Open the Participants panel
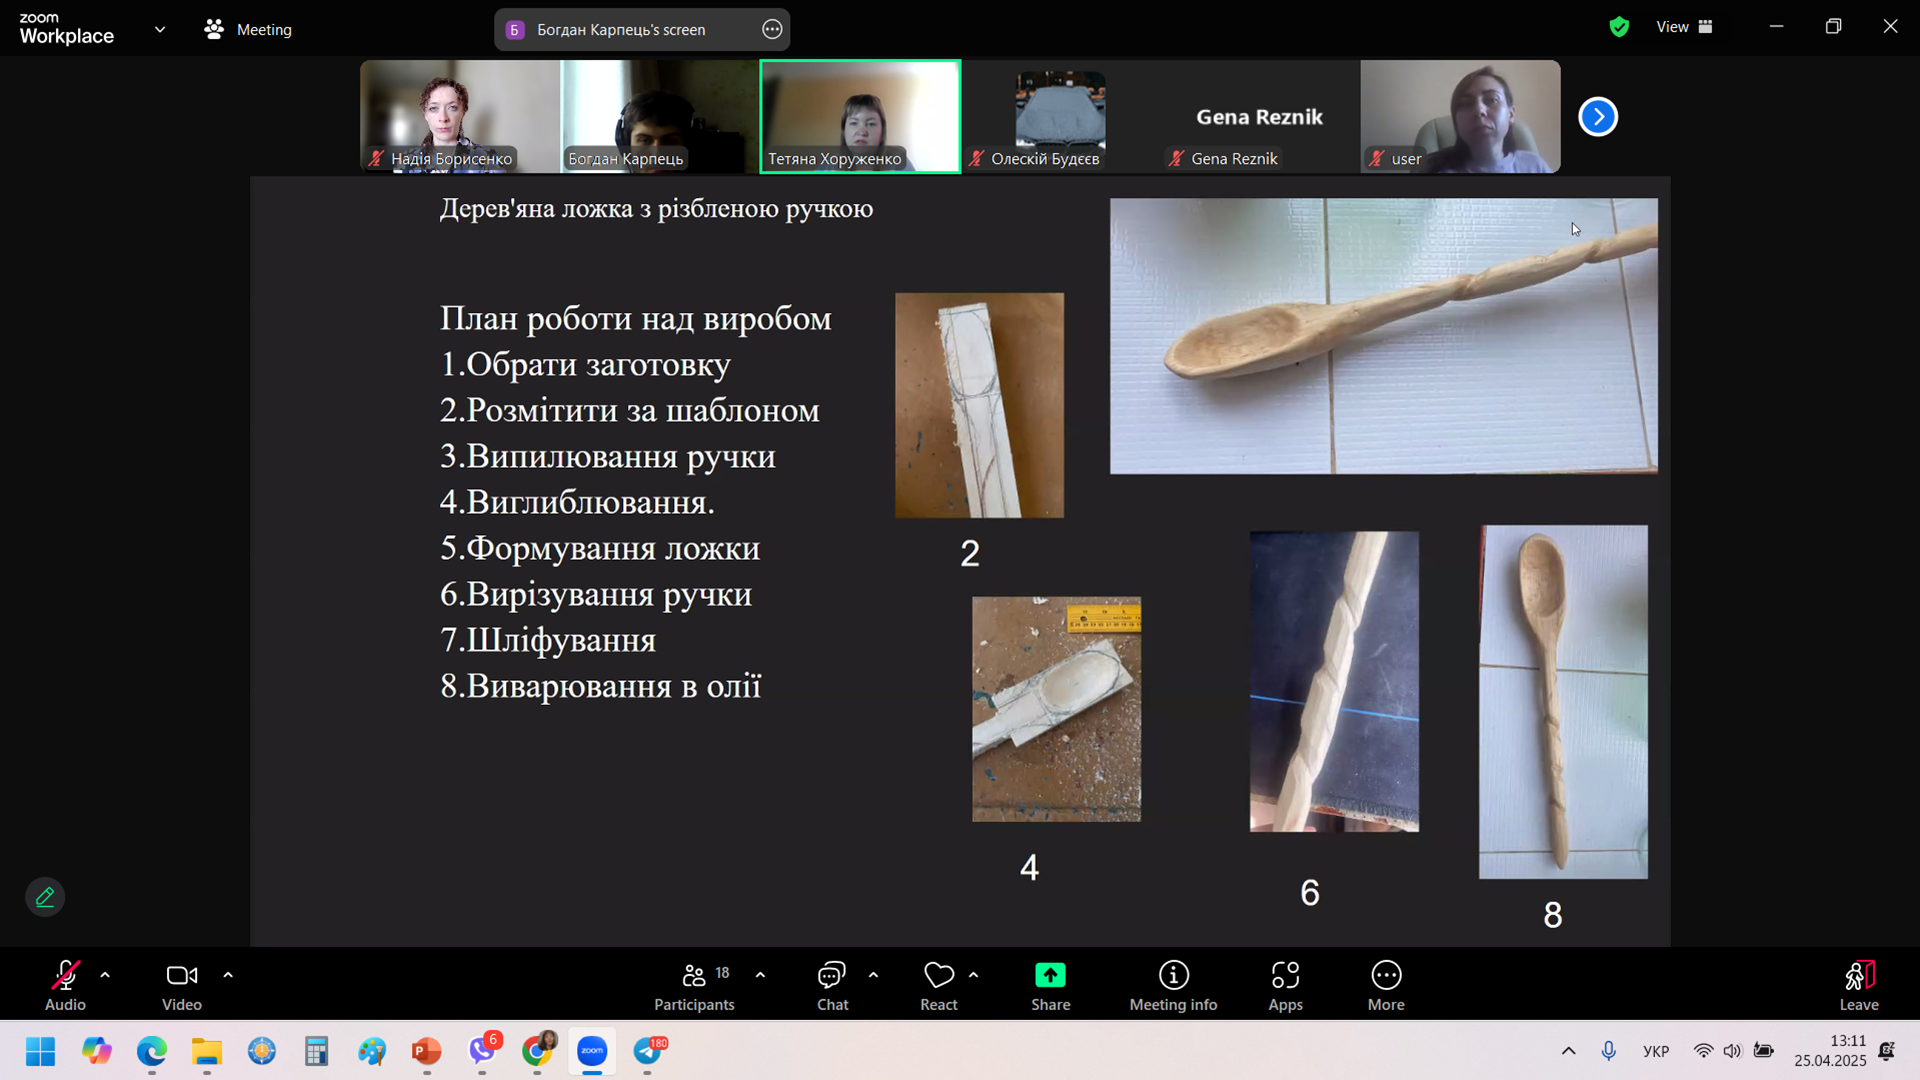The height and width of the screenshot is (1080, 1920). click(x=694, y=985)
